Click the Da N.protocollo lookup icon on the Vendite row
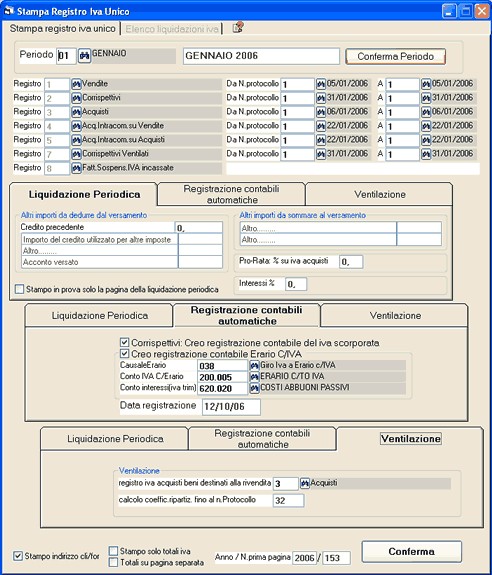Screen dimensions: 492x575 pos(321,84)
